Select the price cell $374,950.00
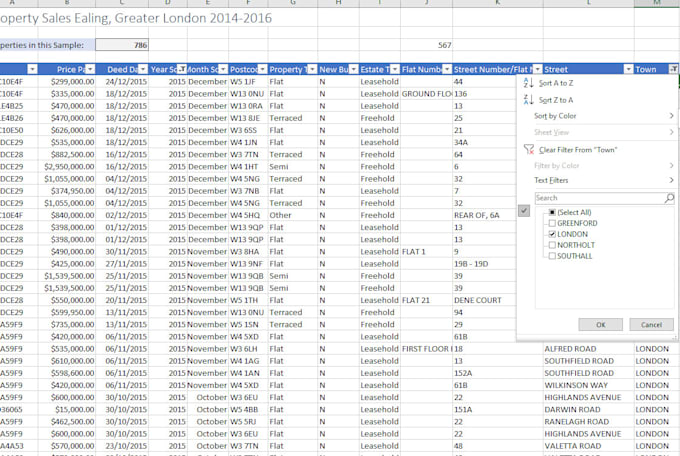 tap(67, 191)
